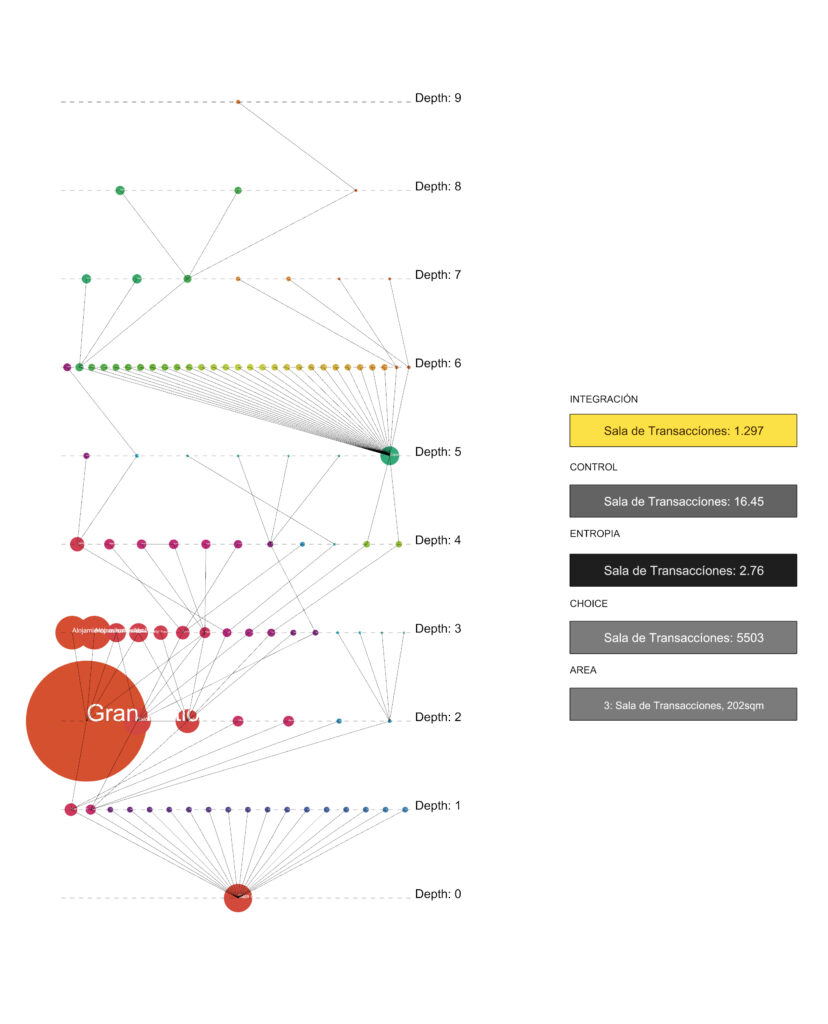Click the leftmost red node at Depth 1

click(71, 809)
